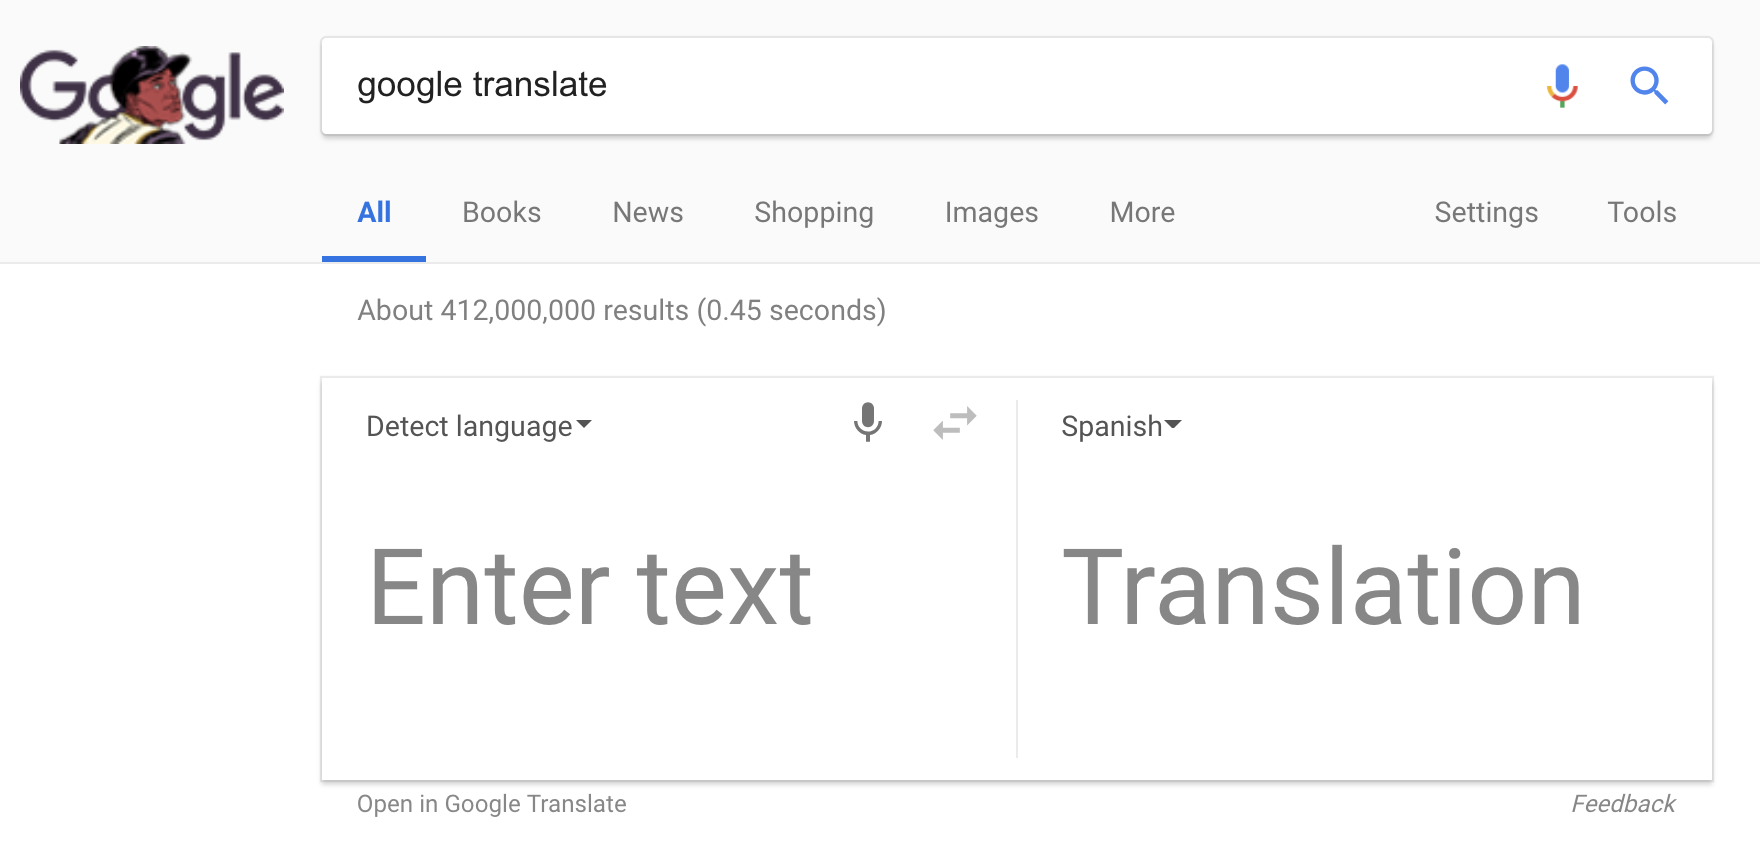Open search Settings
The width and height of the screenshot is (1760, 842).
click(1486, 213)
